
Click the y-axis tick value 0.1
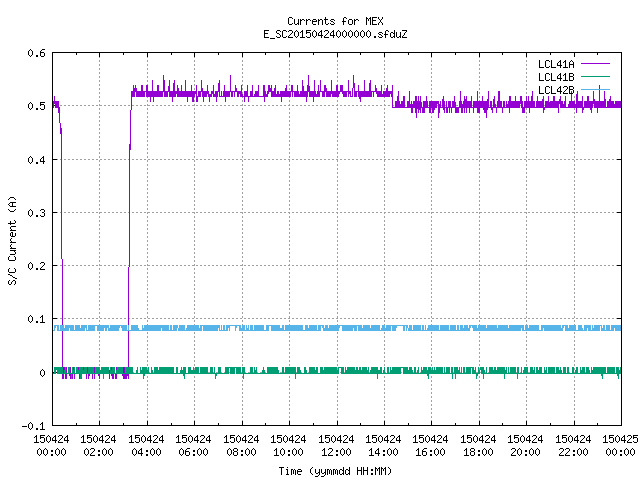[x=36, y=319]
